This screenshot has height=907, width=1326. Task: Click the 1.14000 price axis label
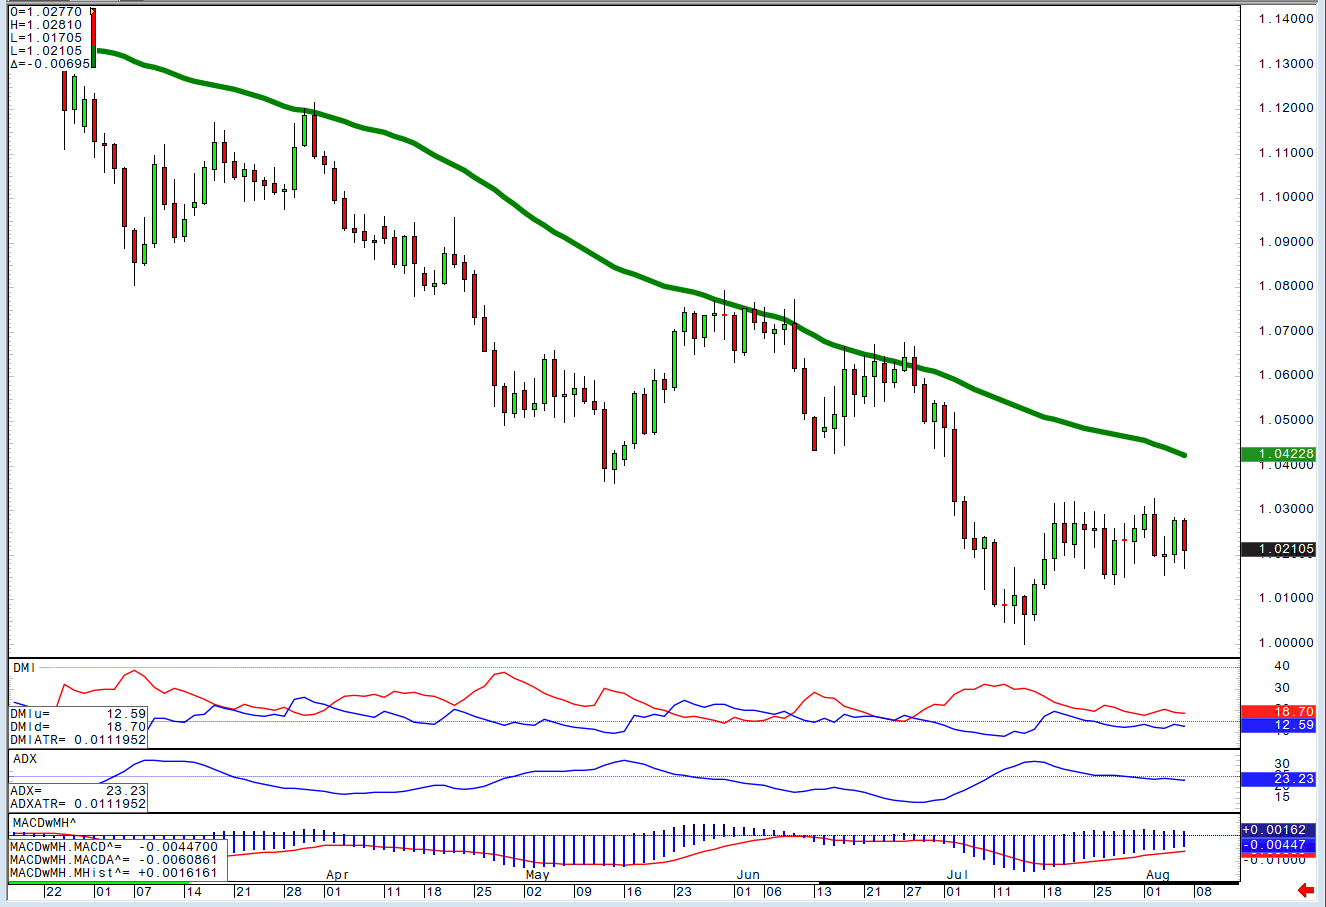[1287, 19]
